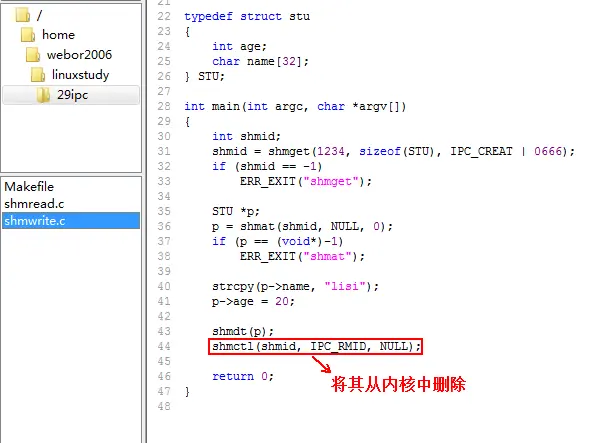
Task: Open shmread.c in file list
Action: click(x=34, y=204)
